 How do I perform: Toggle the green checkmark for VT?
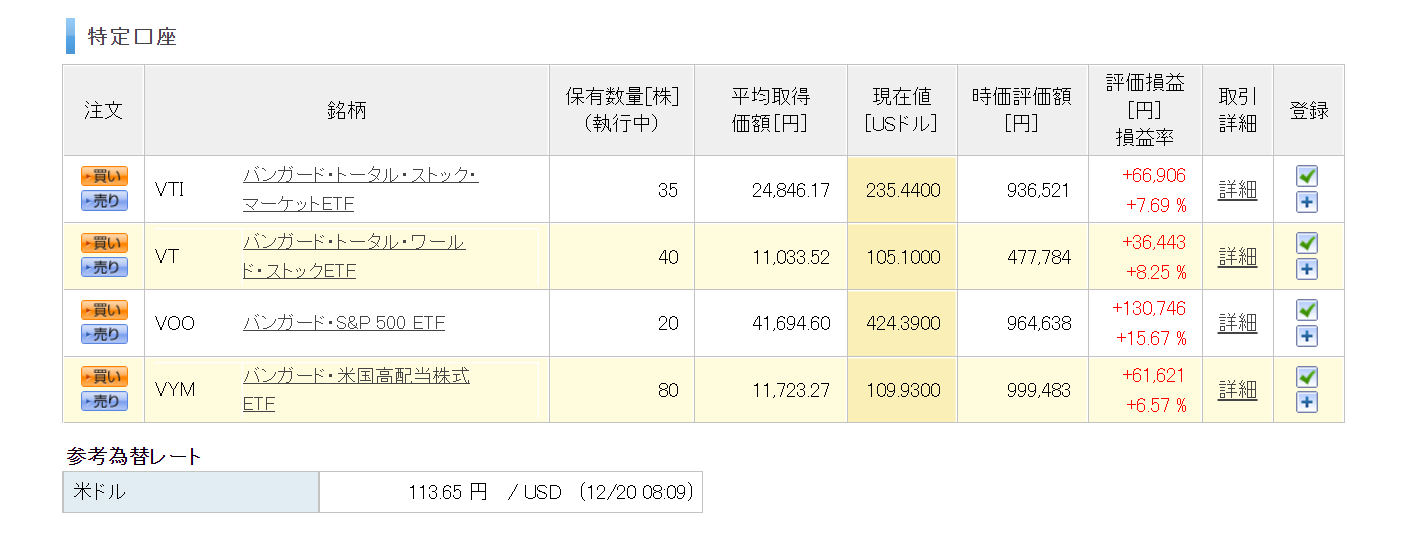pos(1307,243)
